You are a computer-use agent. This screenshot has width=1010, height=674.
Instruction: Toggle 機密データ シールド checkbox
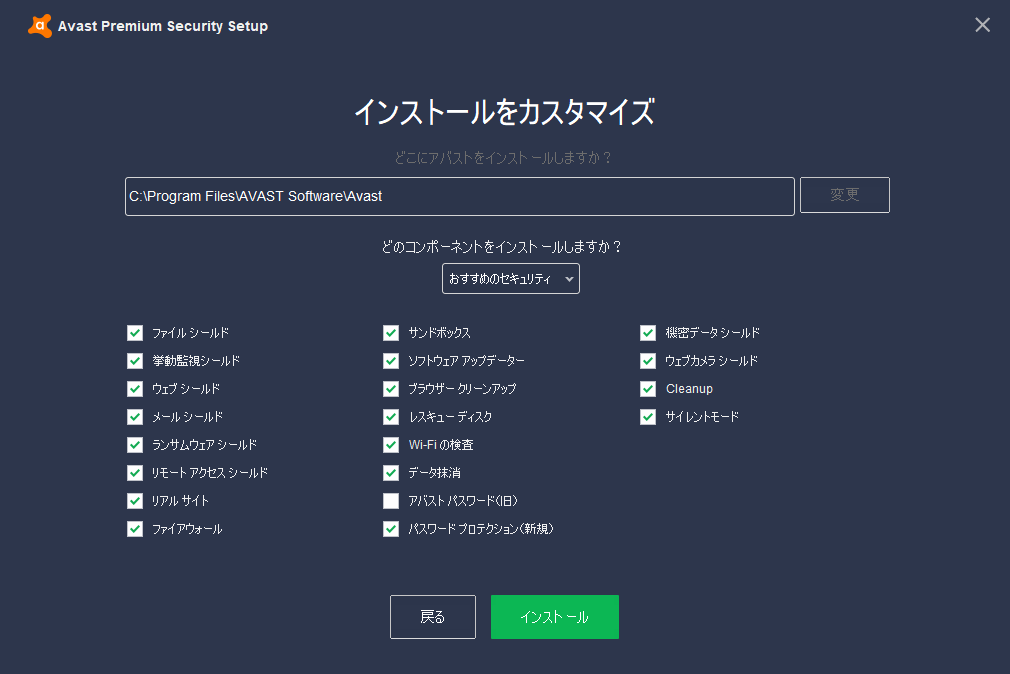click(x=648, y=333)
